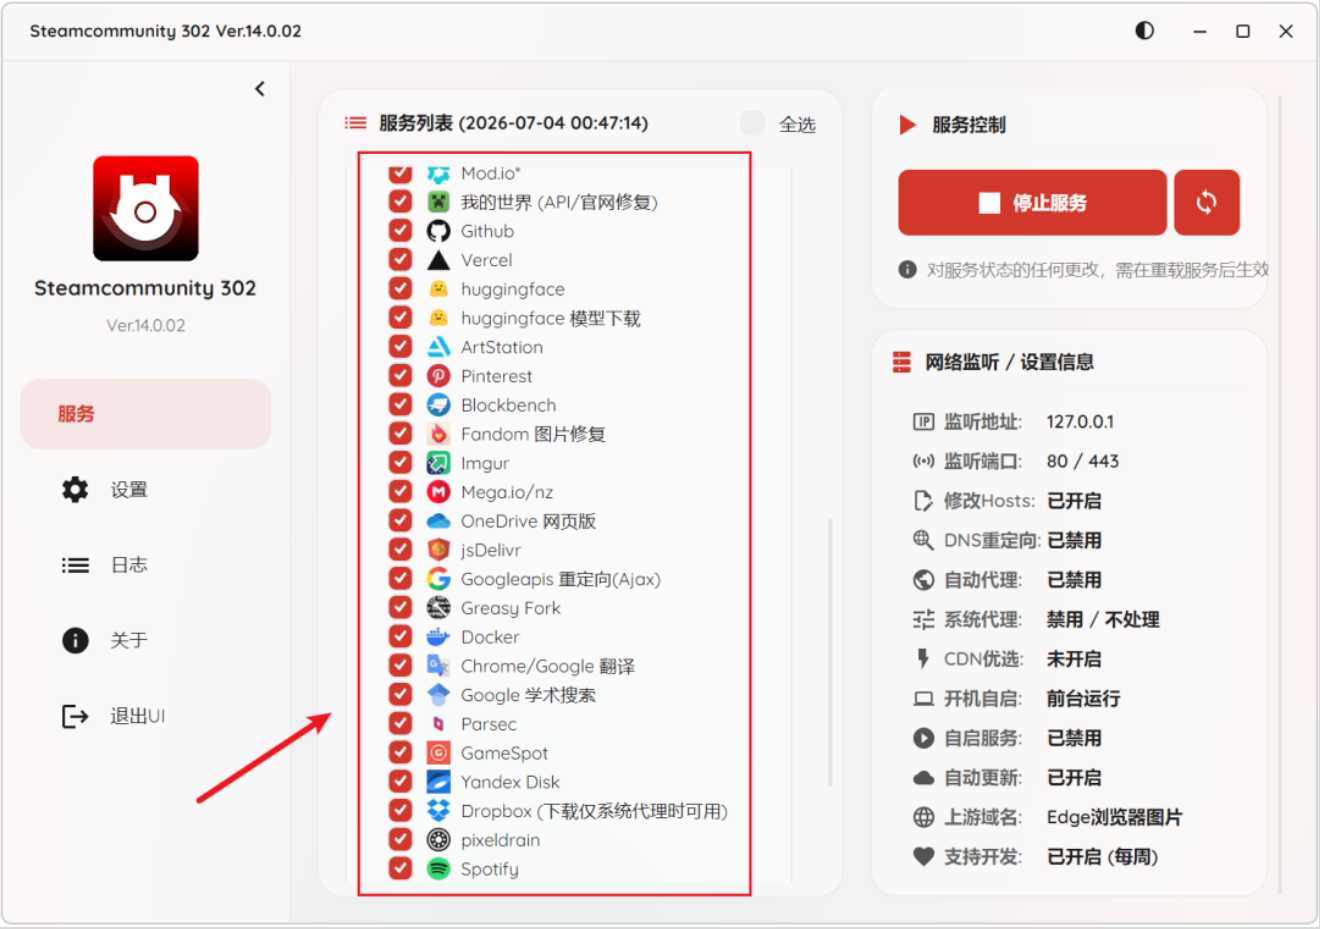Click the Parsec logo icon
Screen dimensions: 1320x929
pyautogui.click(x=438, y=724)
